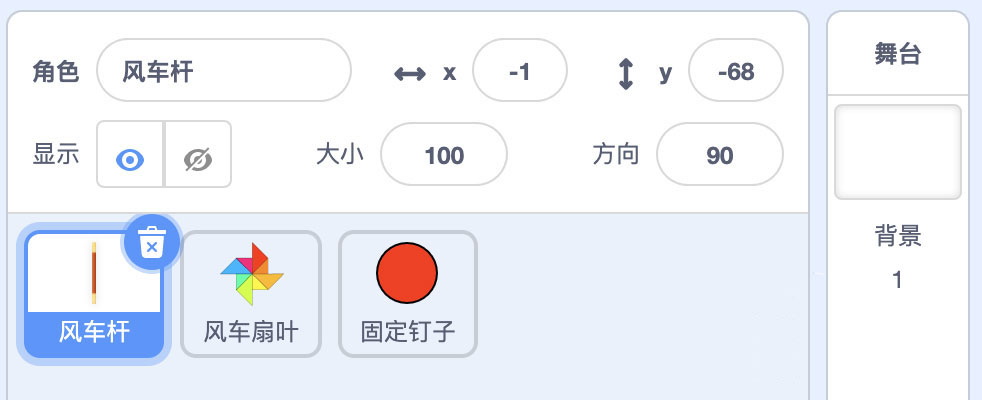Click the backdrop count number 1
The image size is (982, 400).
point(897,280)
